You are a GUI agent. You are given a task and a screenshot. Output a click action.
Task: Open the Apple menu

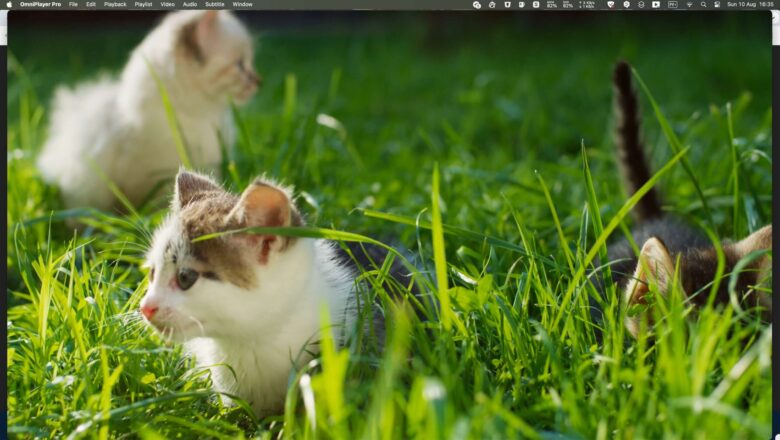[x=9, y=4]
